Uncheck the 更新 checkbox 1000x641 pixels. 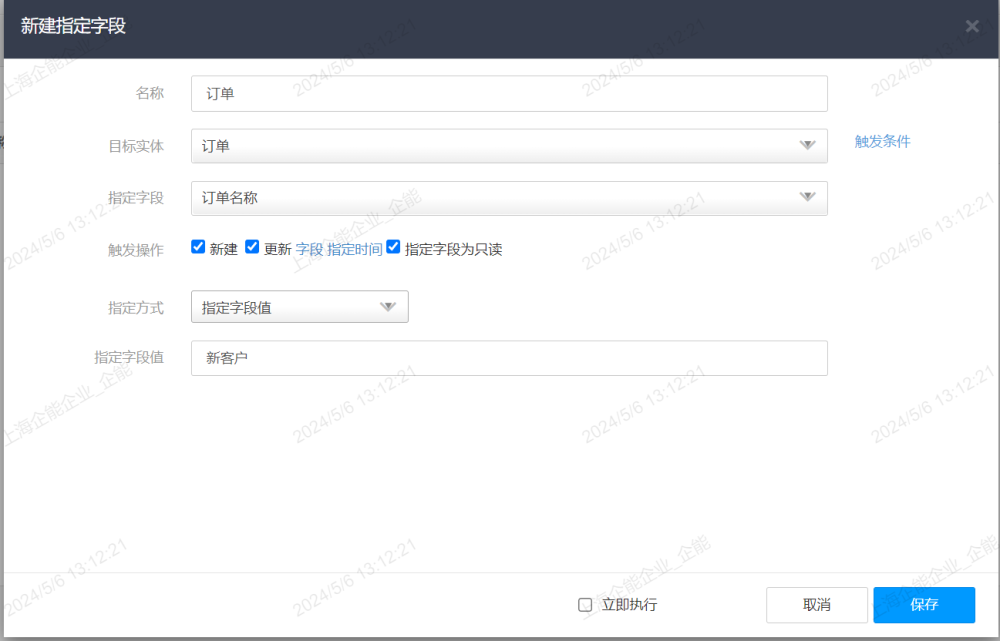point(252,247)
